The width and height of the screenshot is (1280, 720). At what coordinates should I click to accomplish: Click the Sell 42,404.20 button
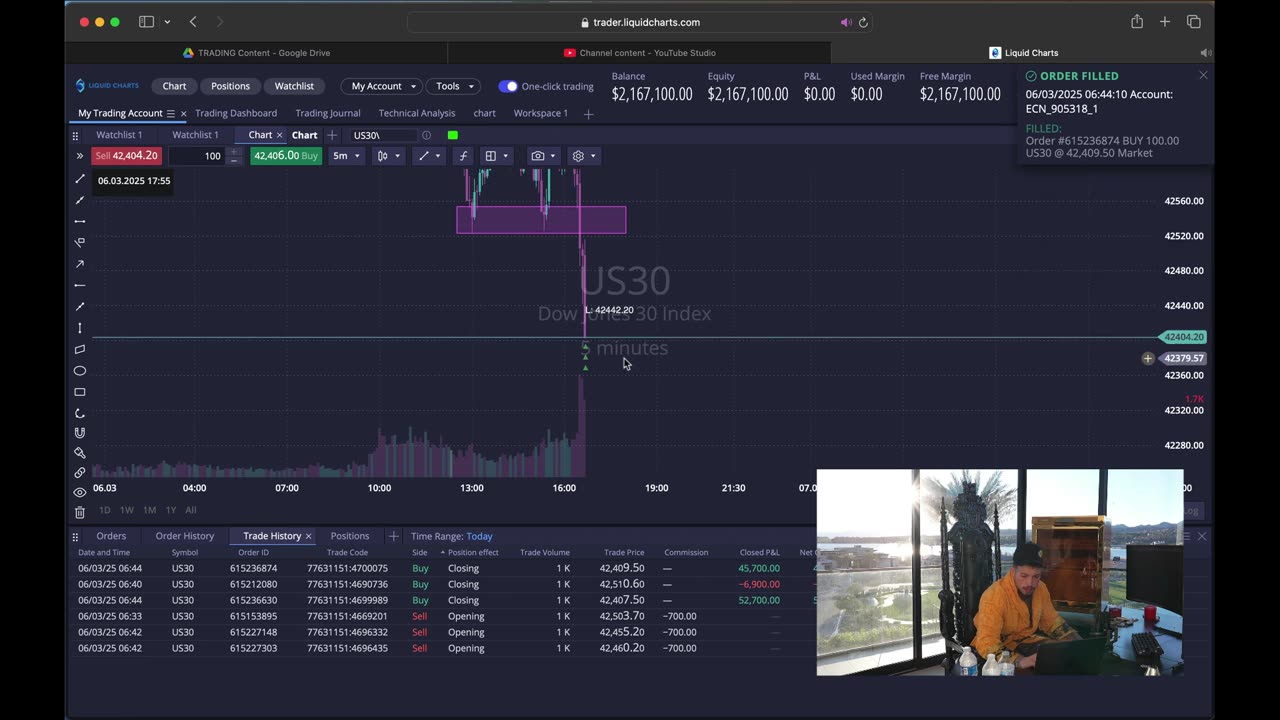125,156
